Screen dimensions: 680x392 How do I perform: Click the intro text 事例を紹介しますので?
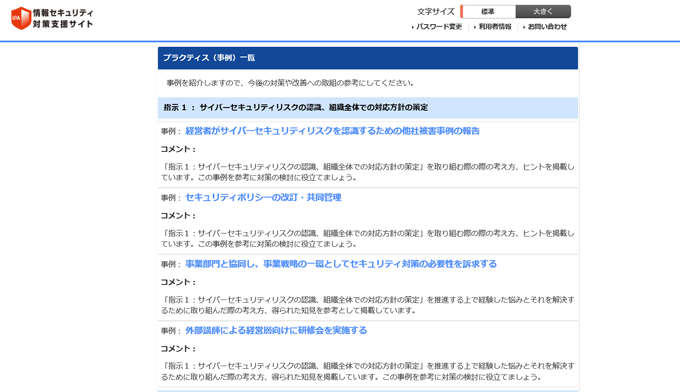291,83
